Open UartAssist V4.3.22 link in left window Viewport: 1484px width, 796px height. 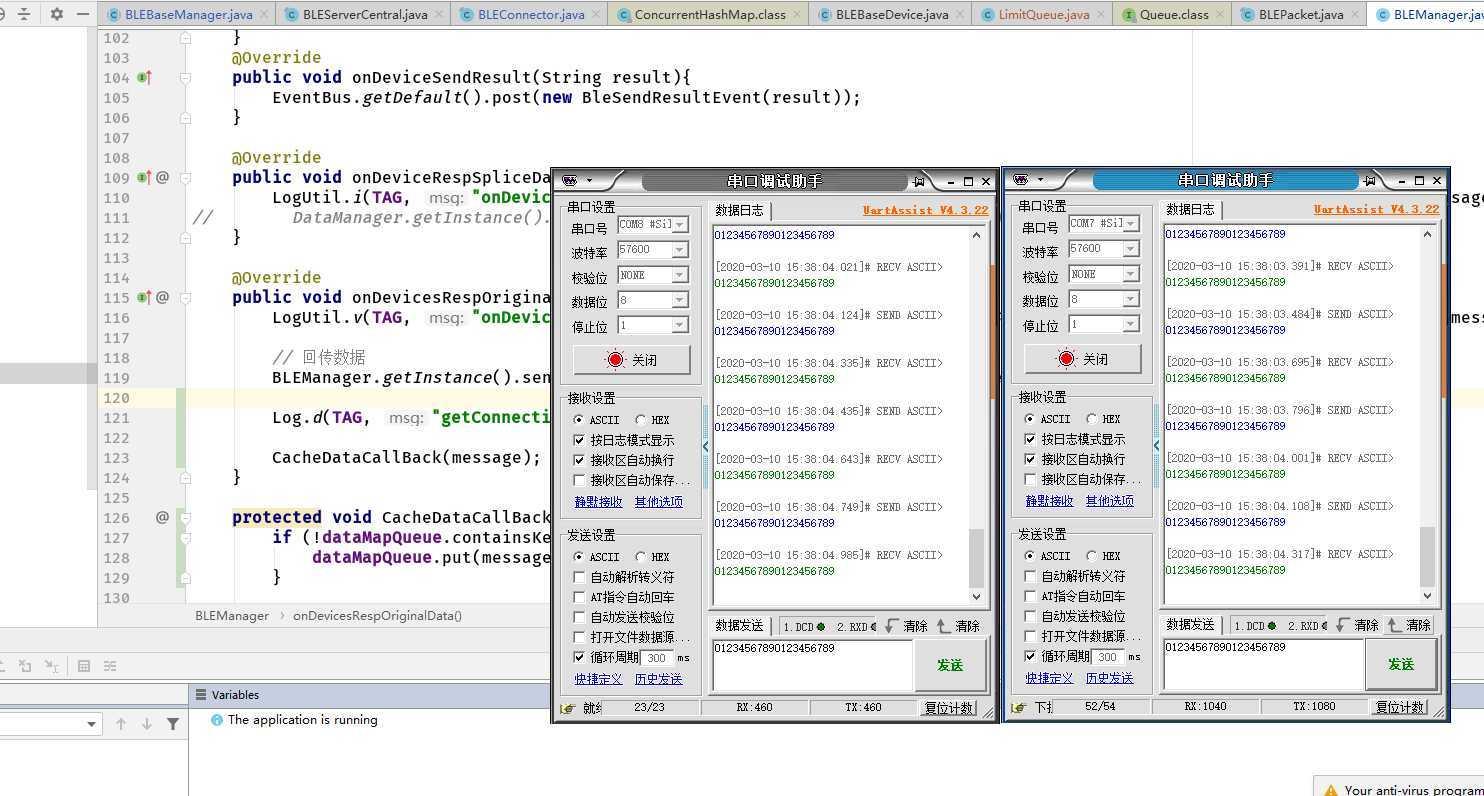(x=925, y=210)
